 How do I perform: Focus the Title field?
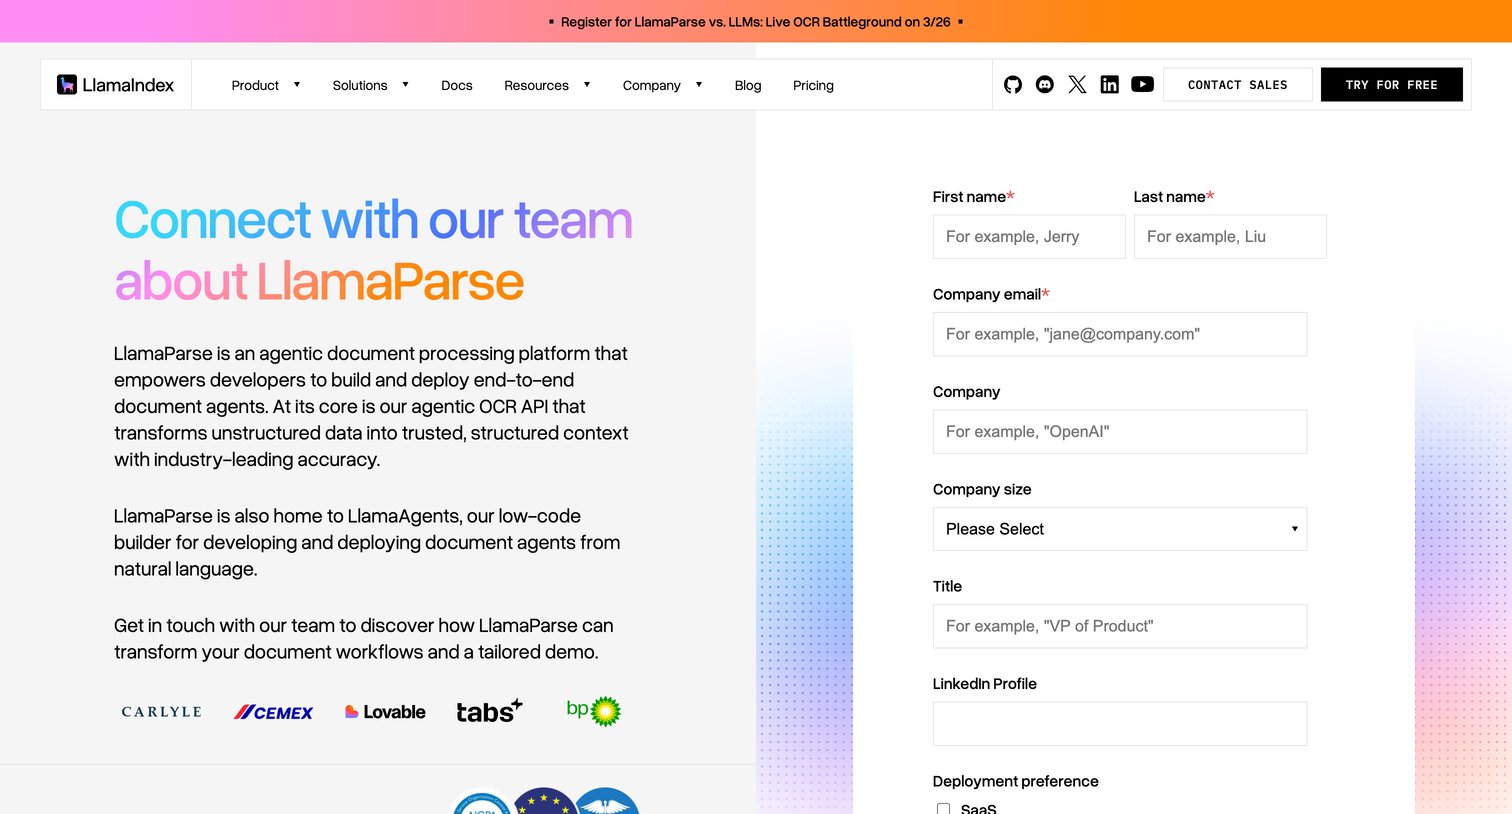point(1120,626)
